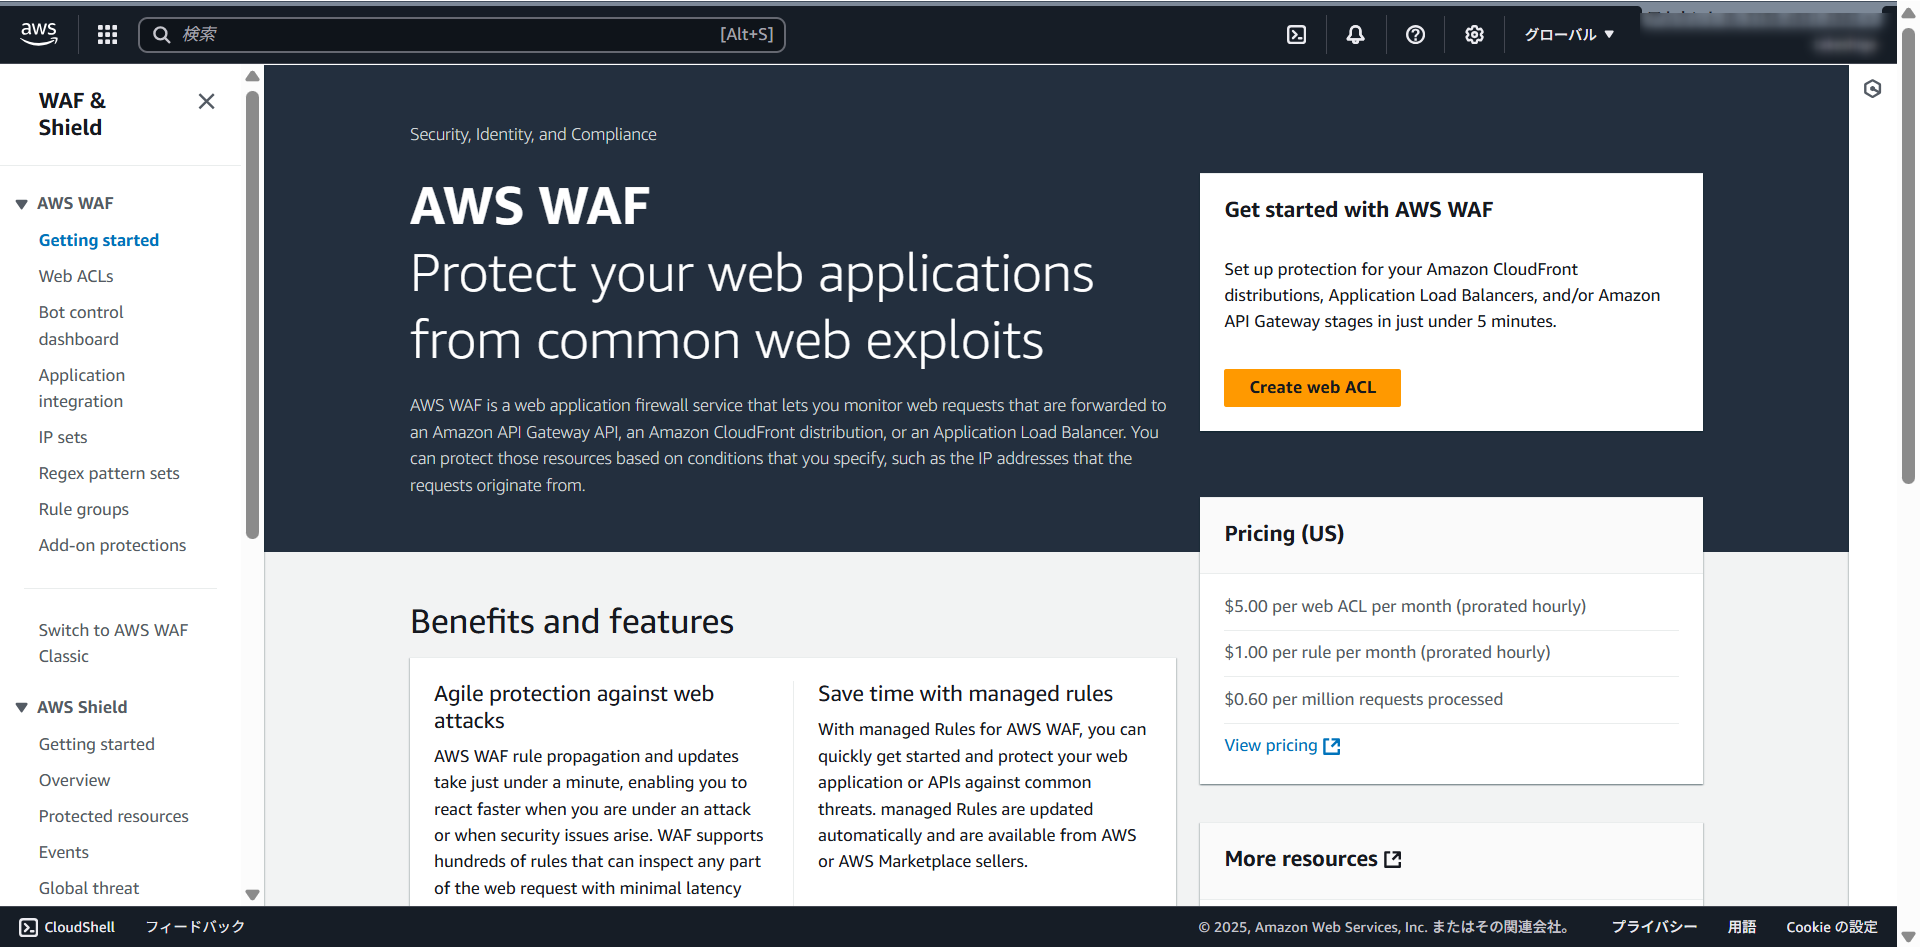Click the hexagon info panel icon
1920x947 pixels.
pos(1872,89)
